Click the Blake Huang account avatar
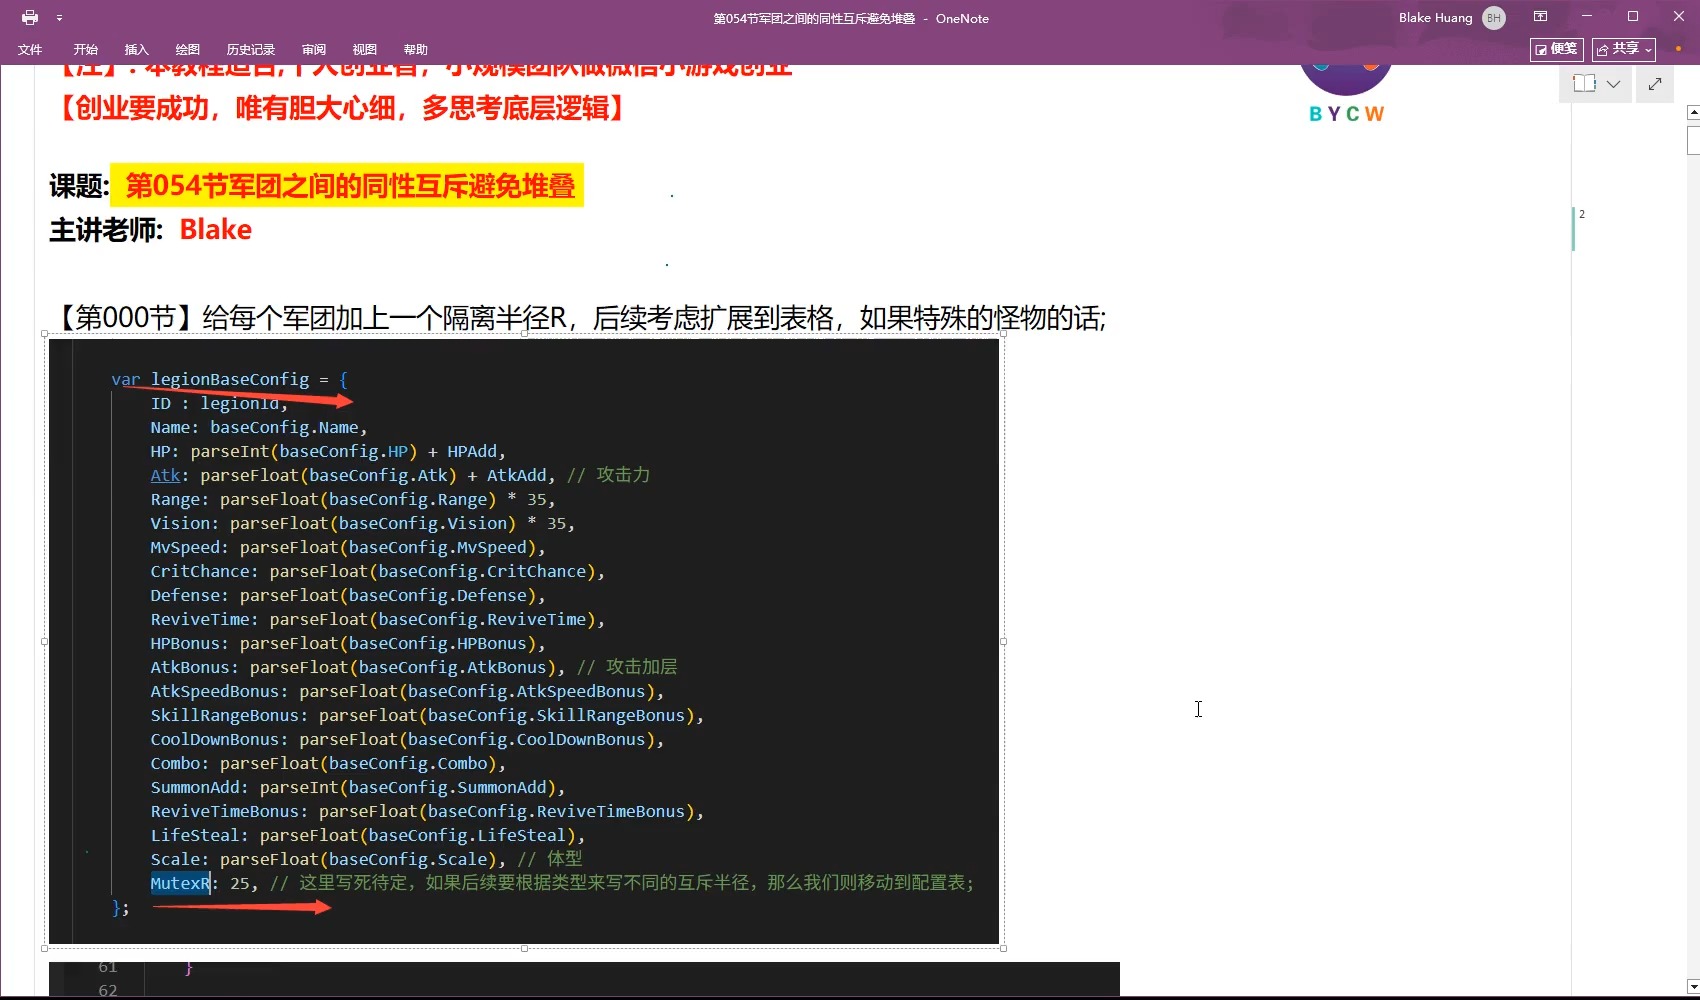 click(x=1492, y=17)
